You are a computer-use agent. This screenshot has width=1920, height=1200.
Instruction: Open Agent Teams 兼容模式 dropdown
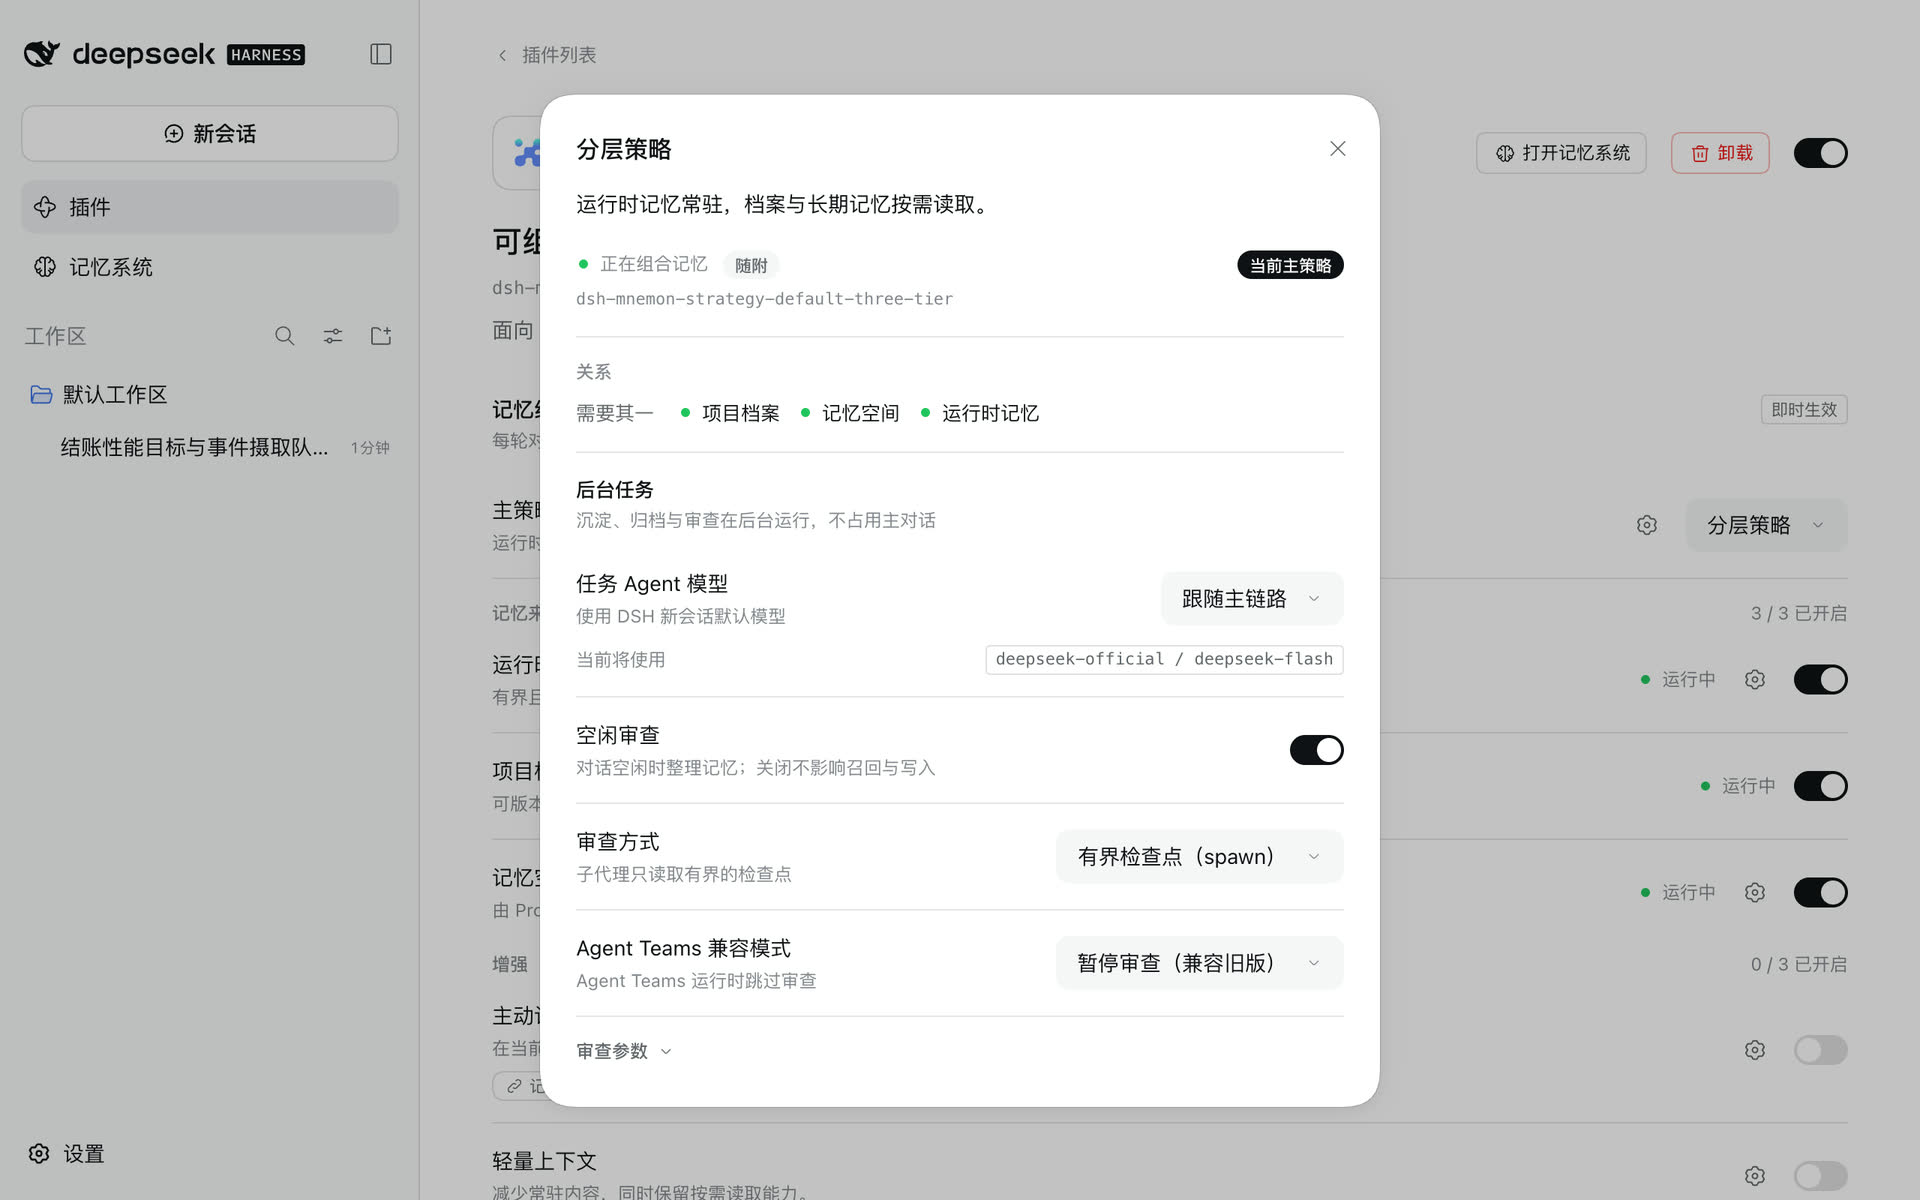[1200, 963]
